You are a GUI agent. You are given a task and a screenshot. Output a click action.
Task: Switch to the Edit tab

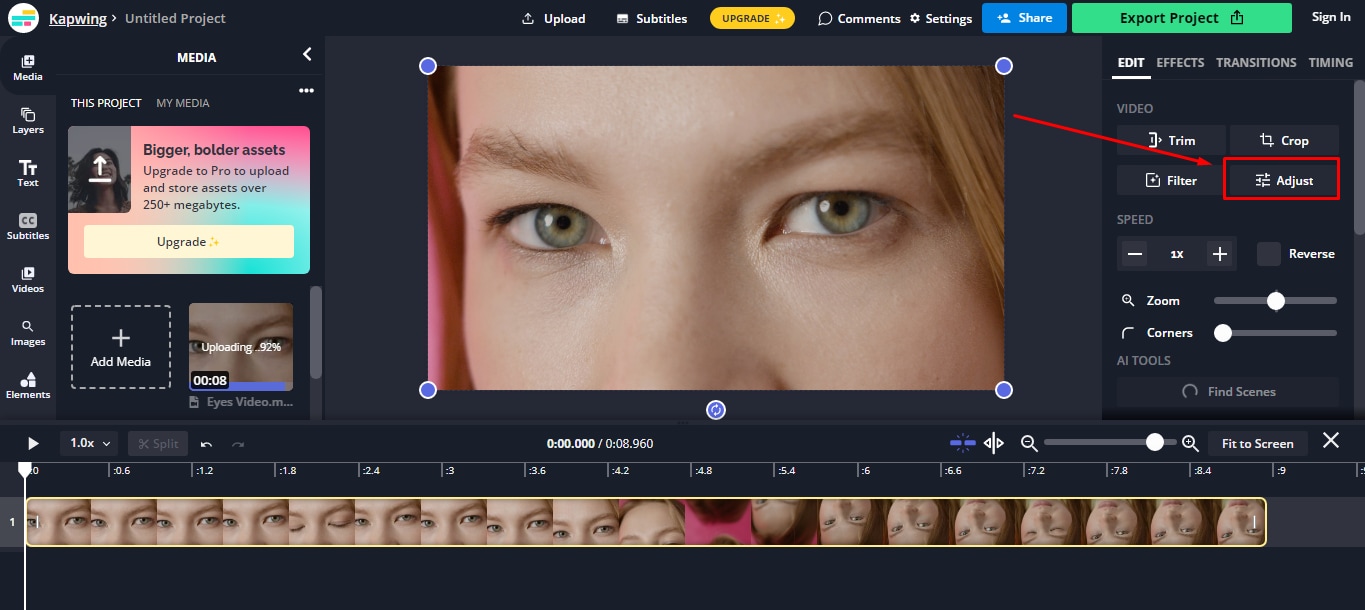(x=1130, y=62)
